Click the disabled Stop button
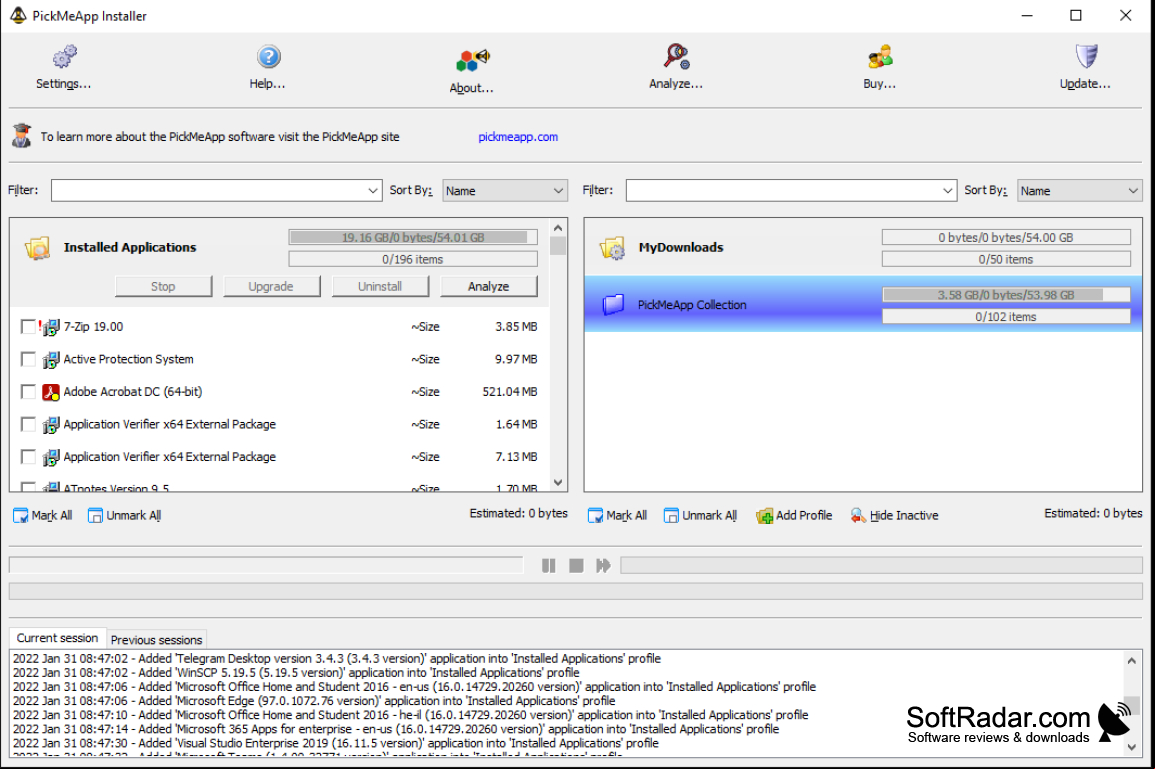The width and height of the screenshot is (1155, 769). tap(163, 287)
